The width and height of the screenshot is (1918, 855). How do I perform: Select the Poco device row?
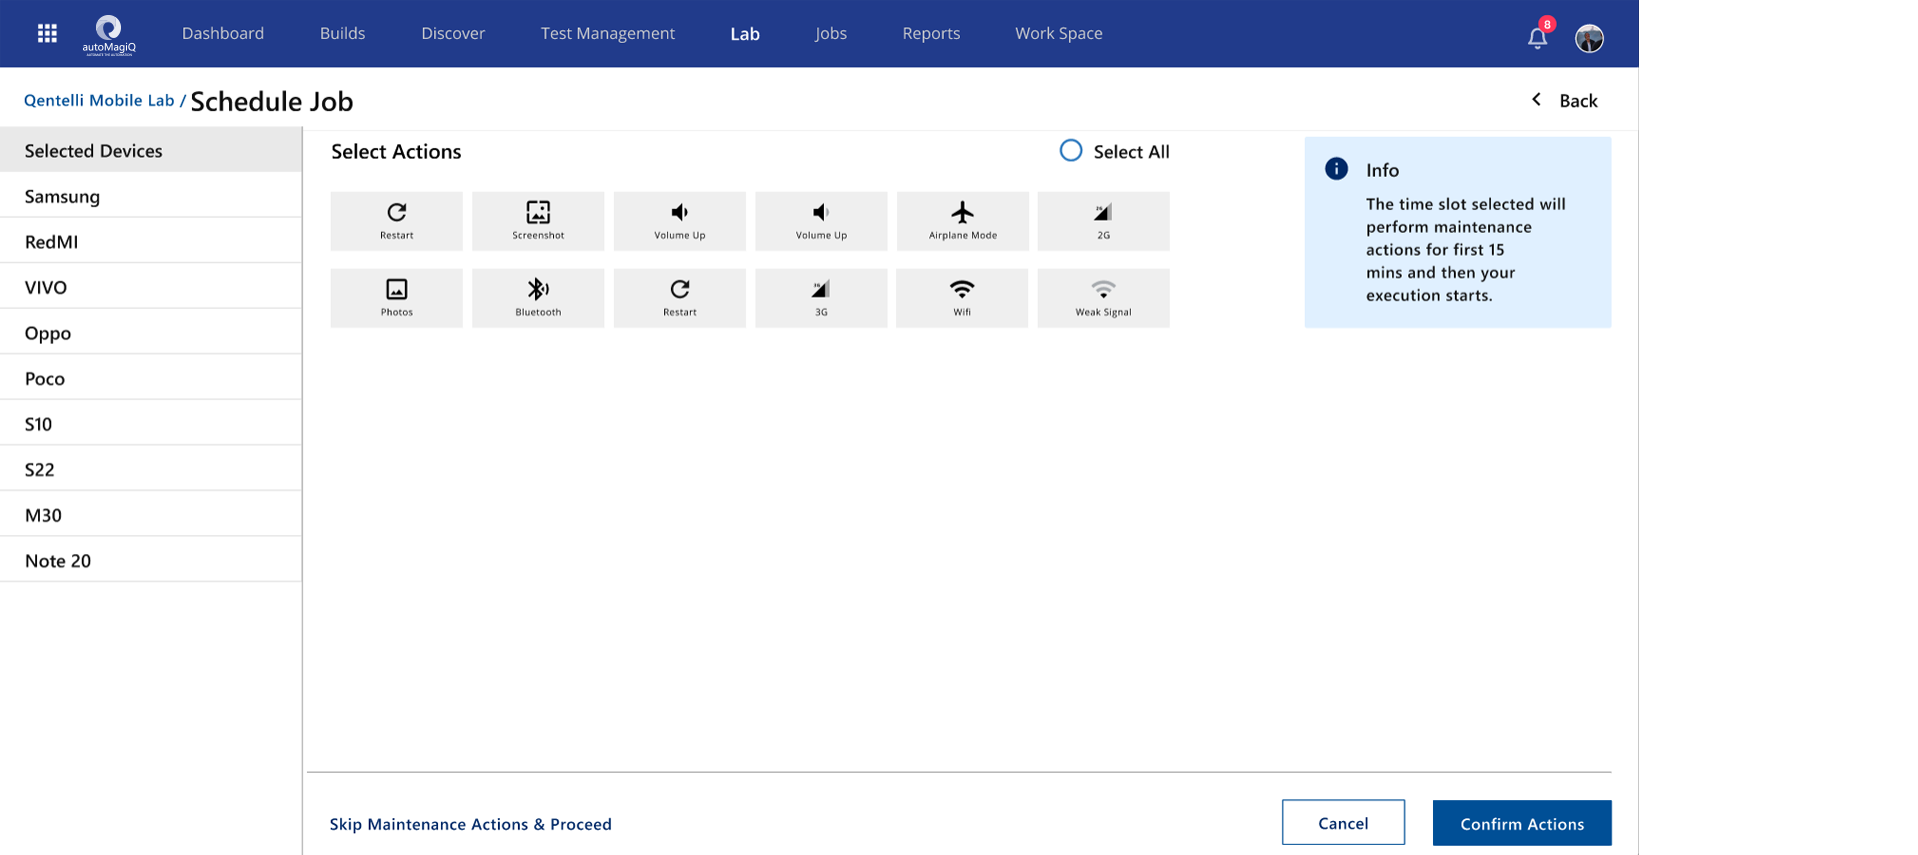click(151, 378)
